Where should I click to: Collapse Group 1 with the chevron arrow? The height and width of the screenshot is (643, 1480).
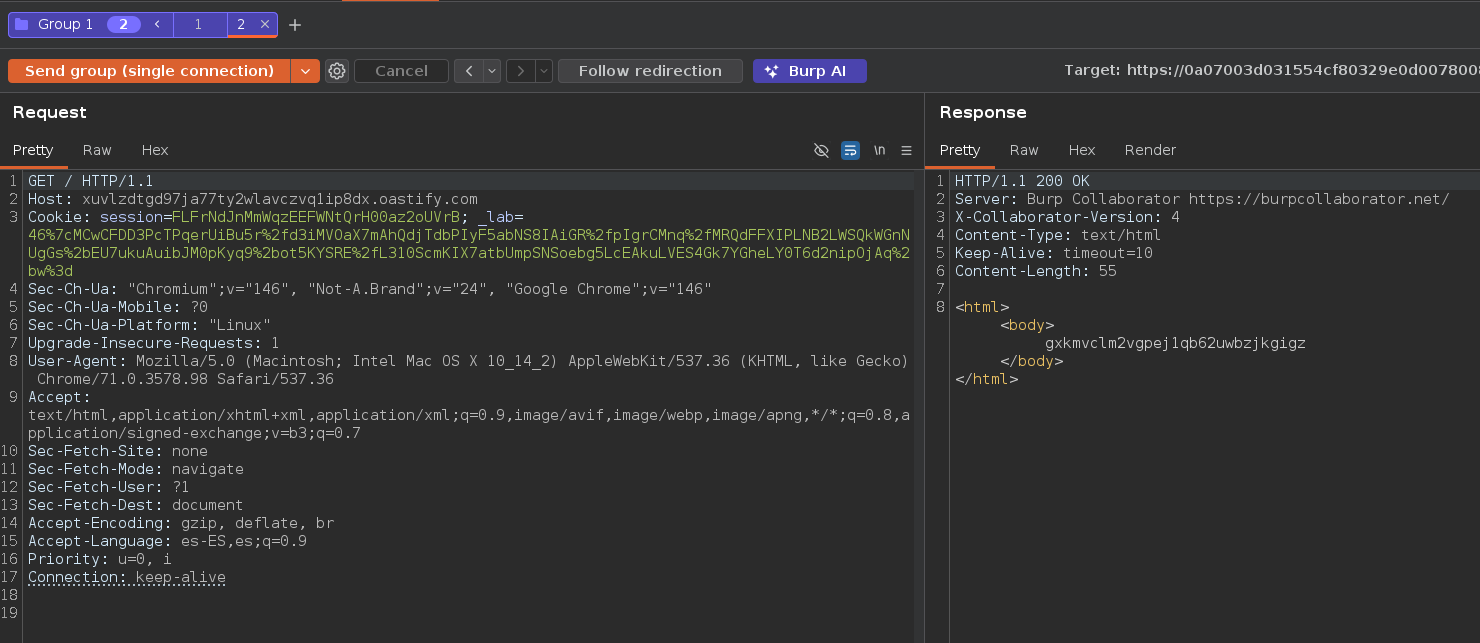pyautogui.click(x=157, y=24)
